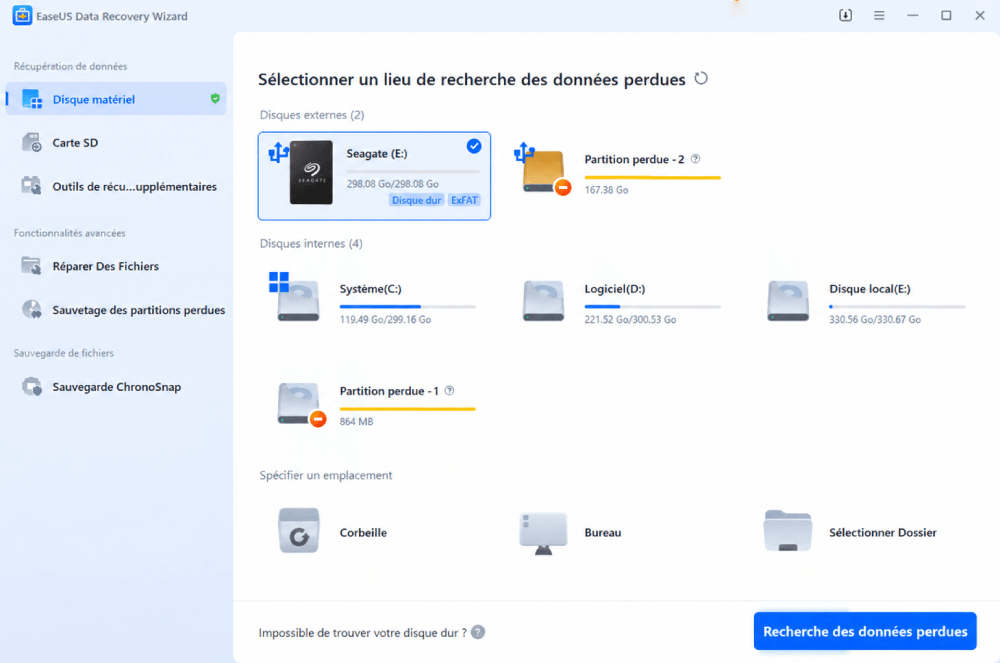Click the Système(C:) usage bar

(x=408, y=307)
